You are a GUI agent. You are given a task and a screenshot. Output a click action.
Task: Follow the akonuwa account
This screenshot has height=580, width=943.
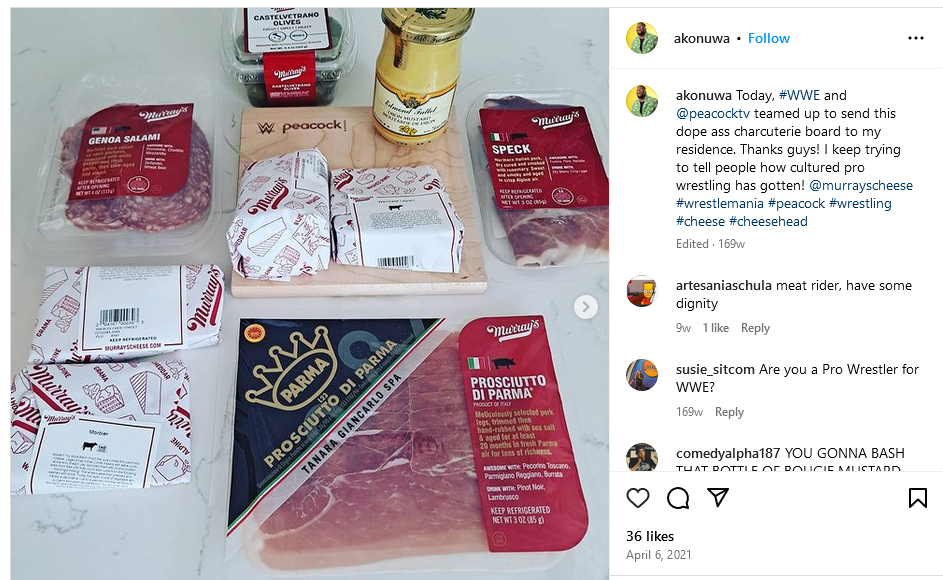point(769,38)
